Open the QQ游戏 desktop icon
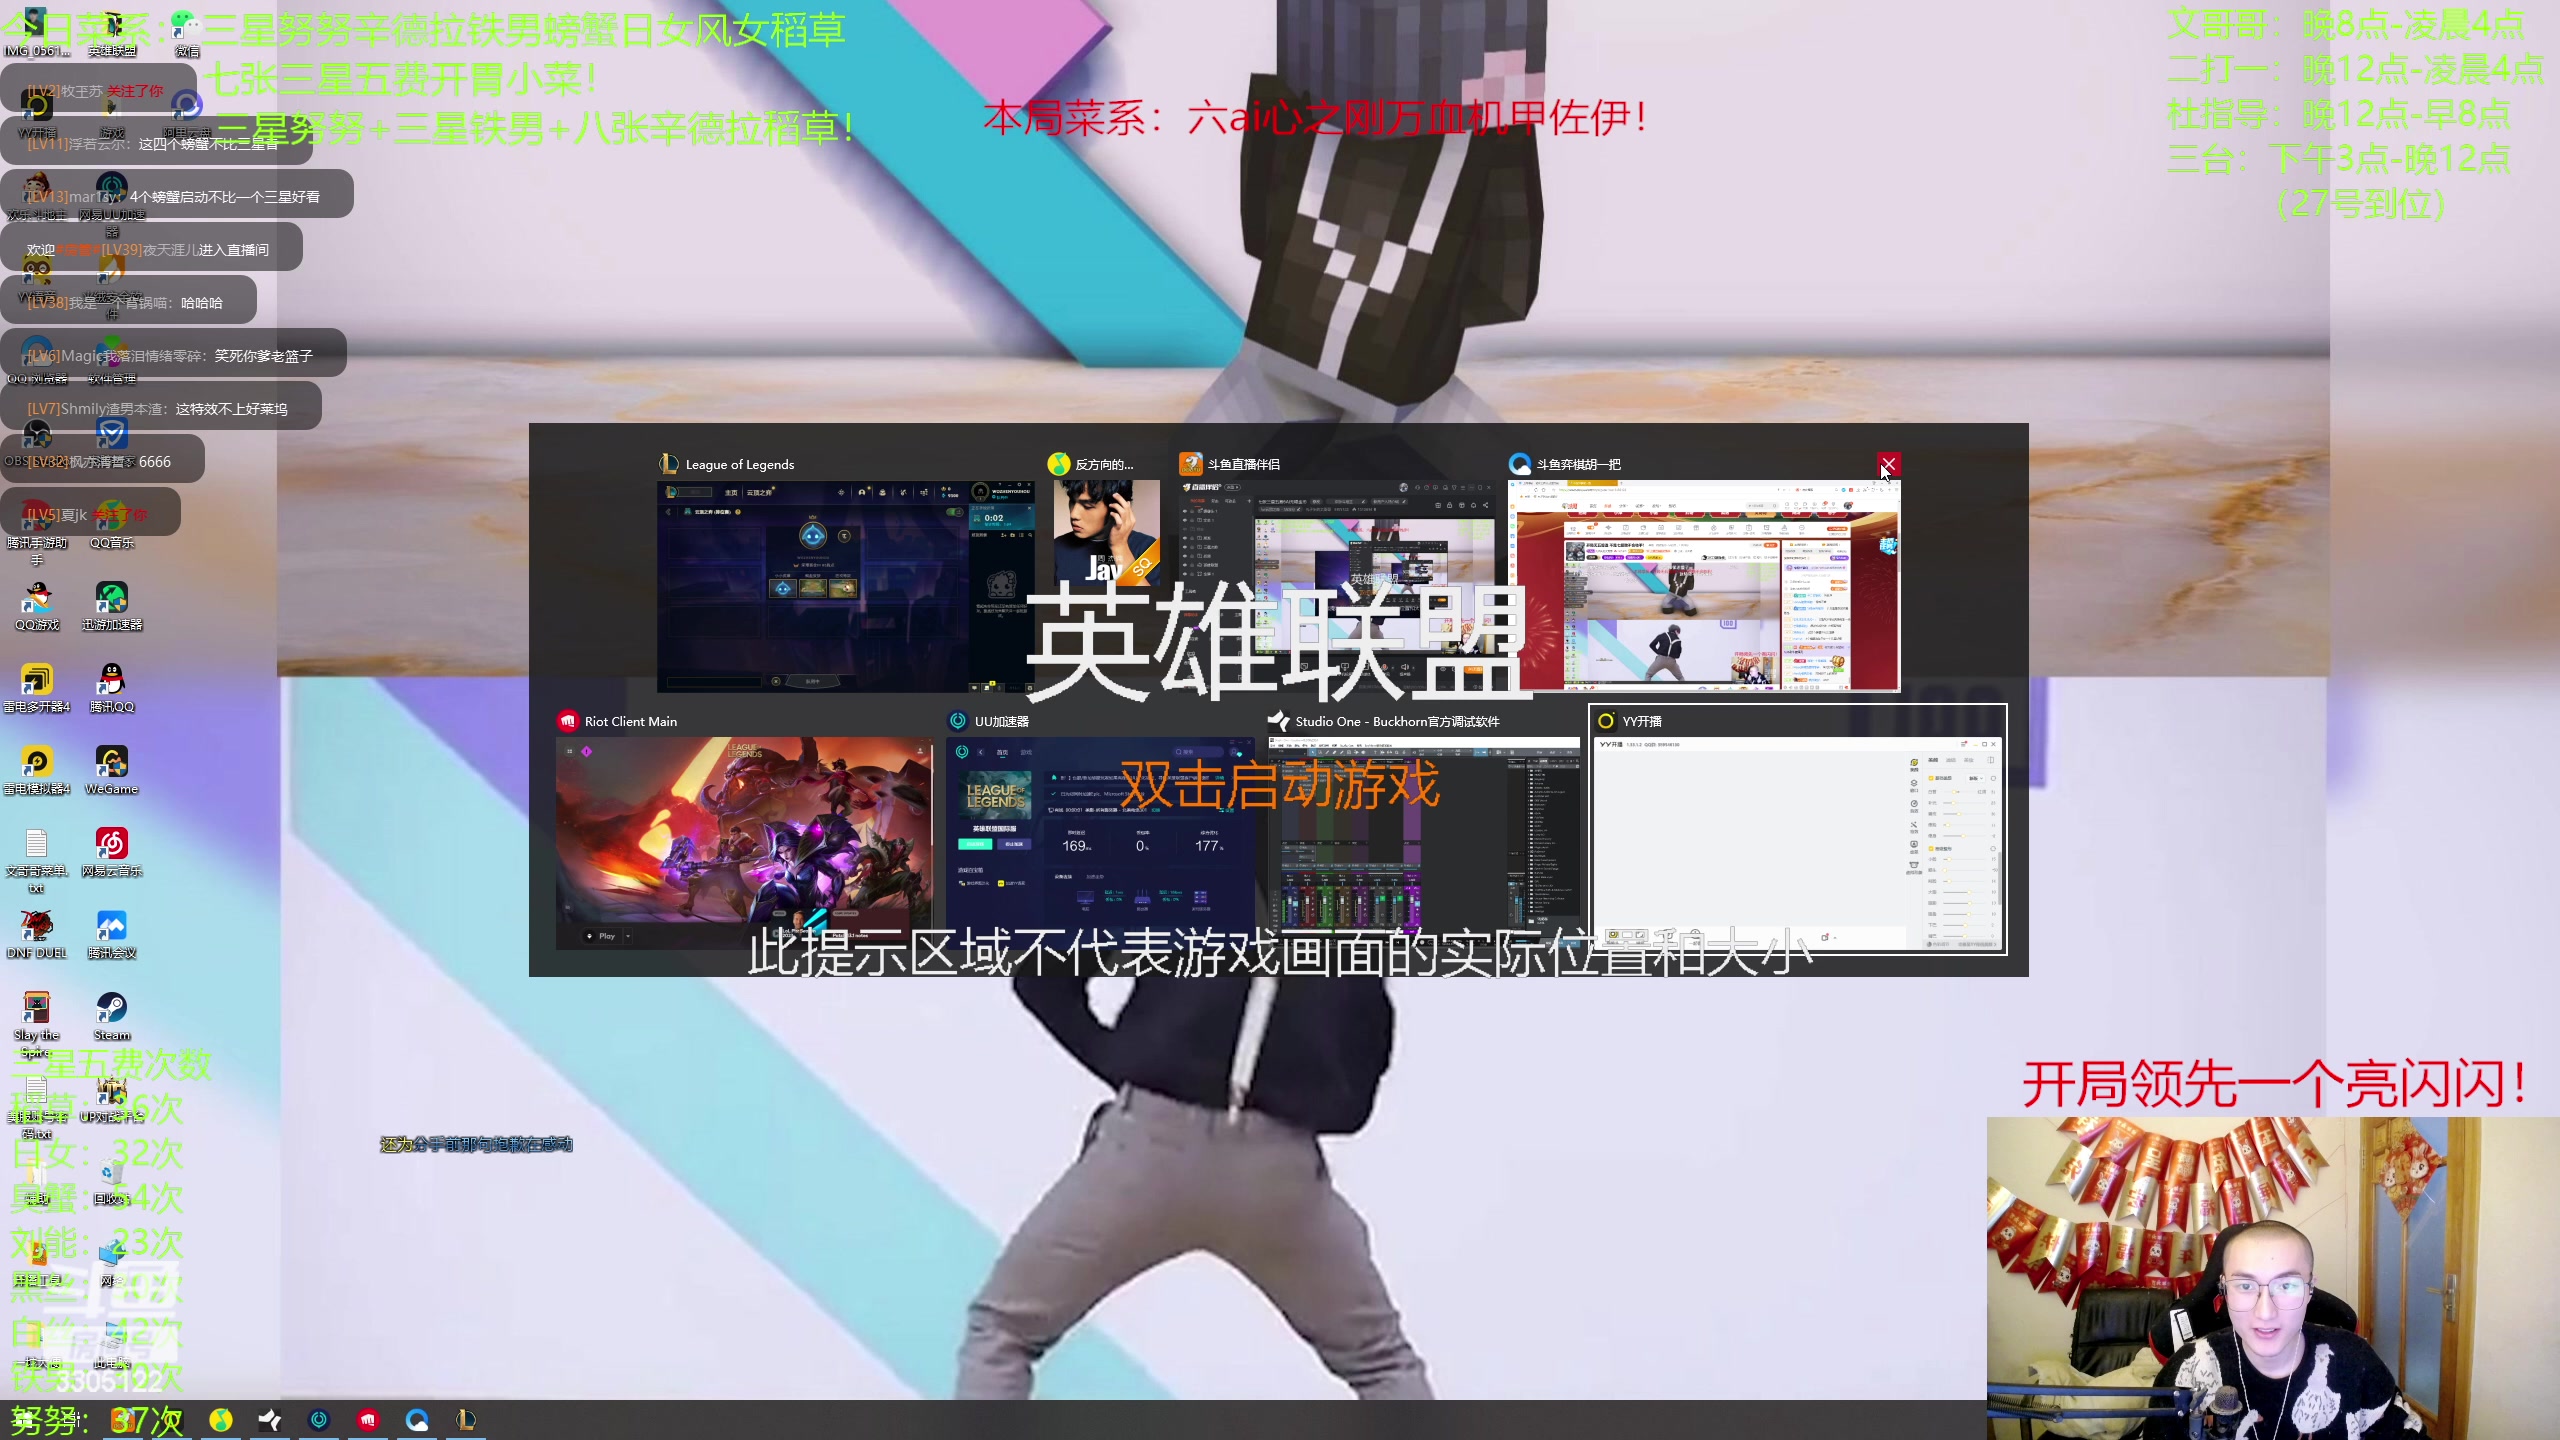This screenshot has height=1440, width=2560. coord(37,606)
